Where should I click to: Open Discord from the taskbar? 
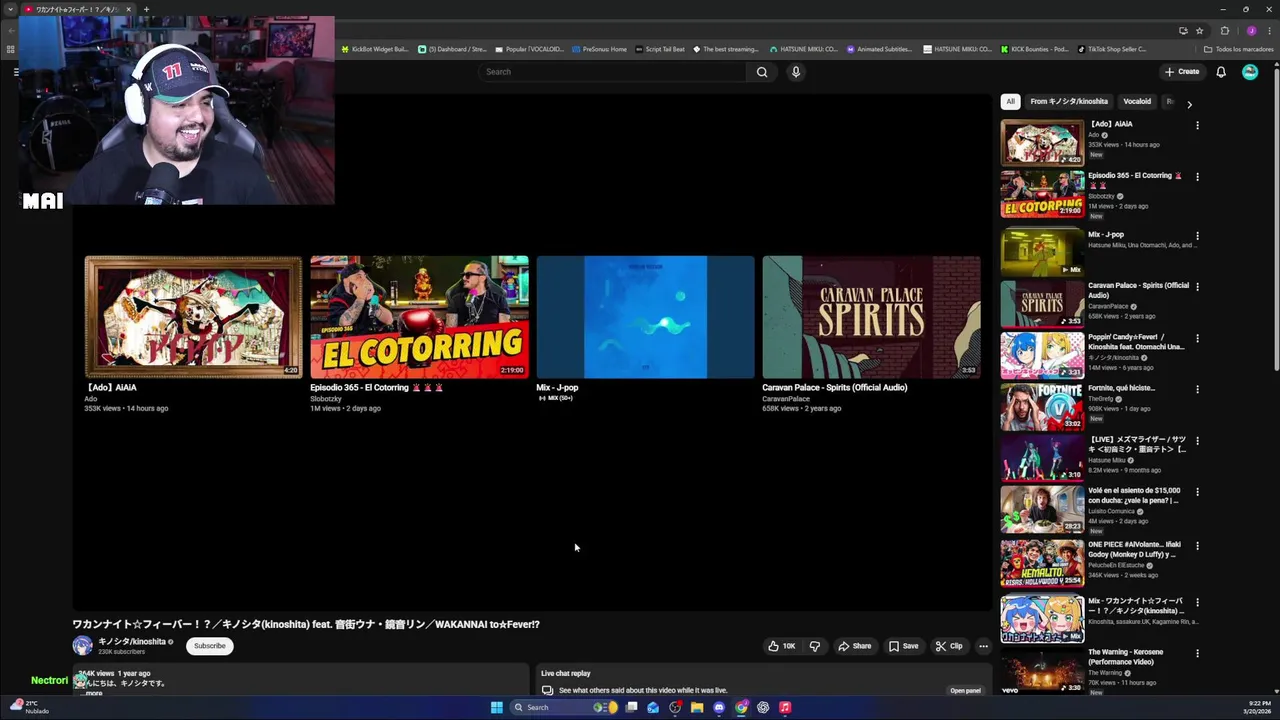[719, 707]
